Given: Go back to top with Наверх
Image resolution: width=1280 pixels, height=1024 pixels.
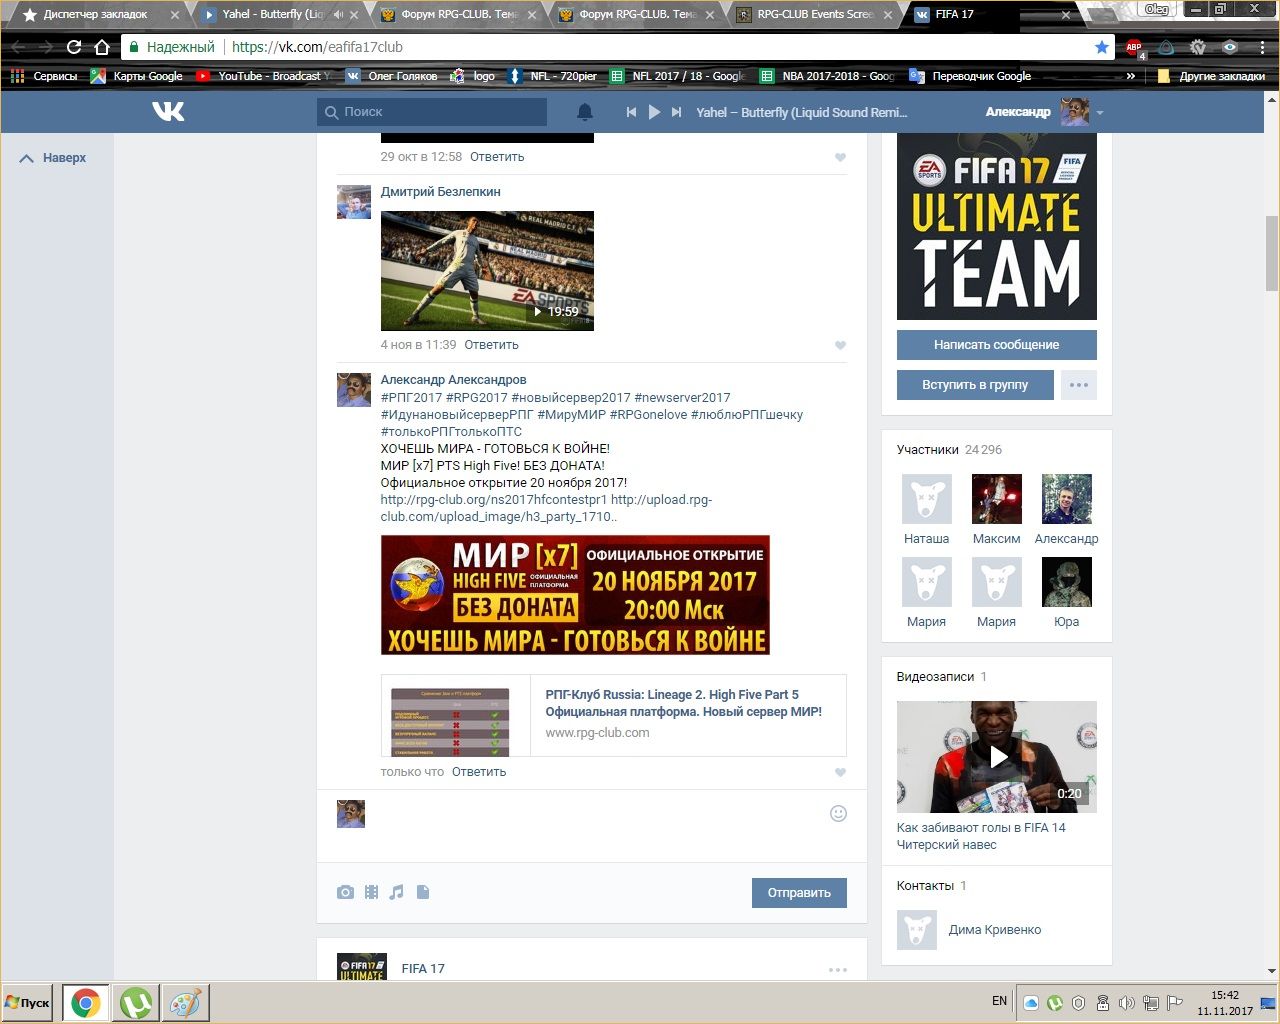Looking at the screenshot, I should 53,158.
